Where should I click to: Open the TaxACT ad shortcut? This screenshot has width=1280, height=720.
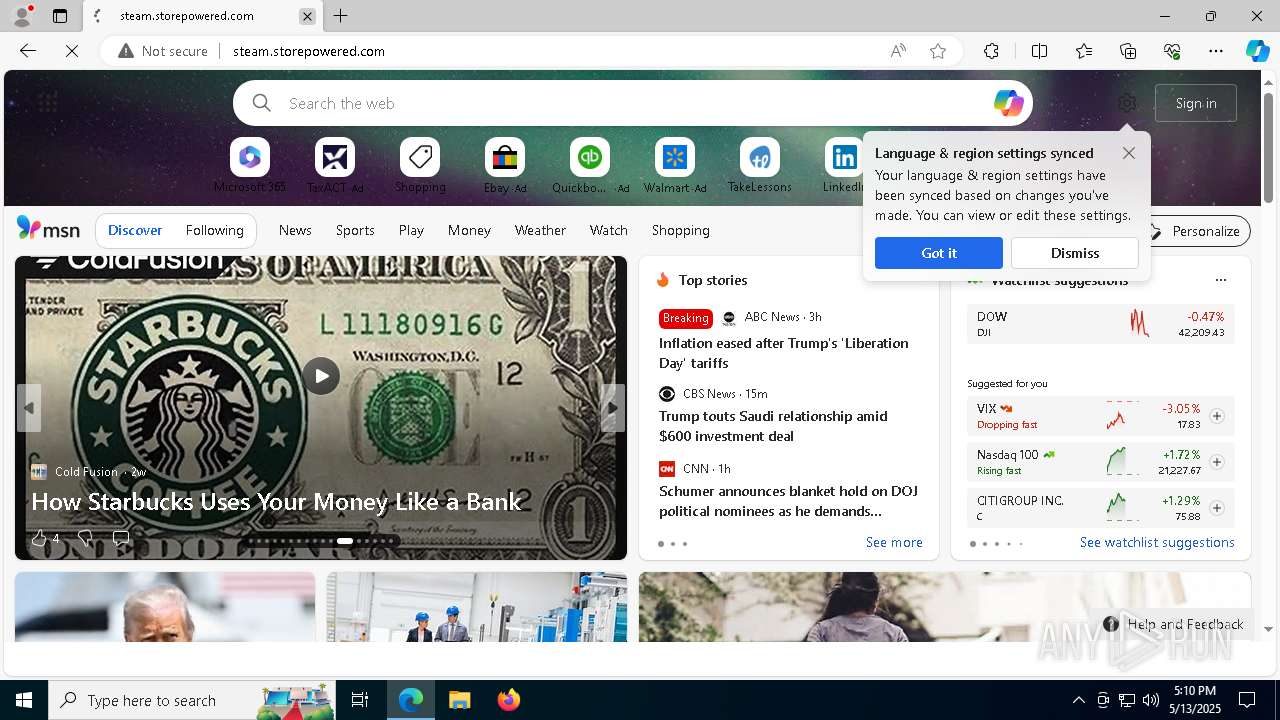[x=335, y=158]
